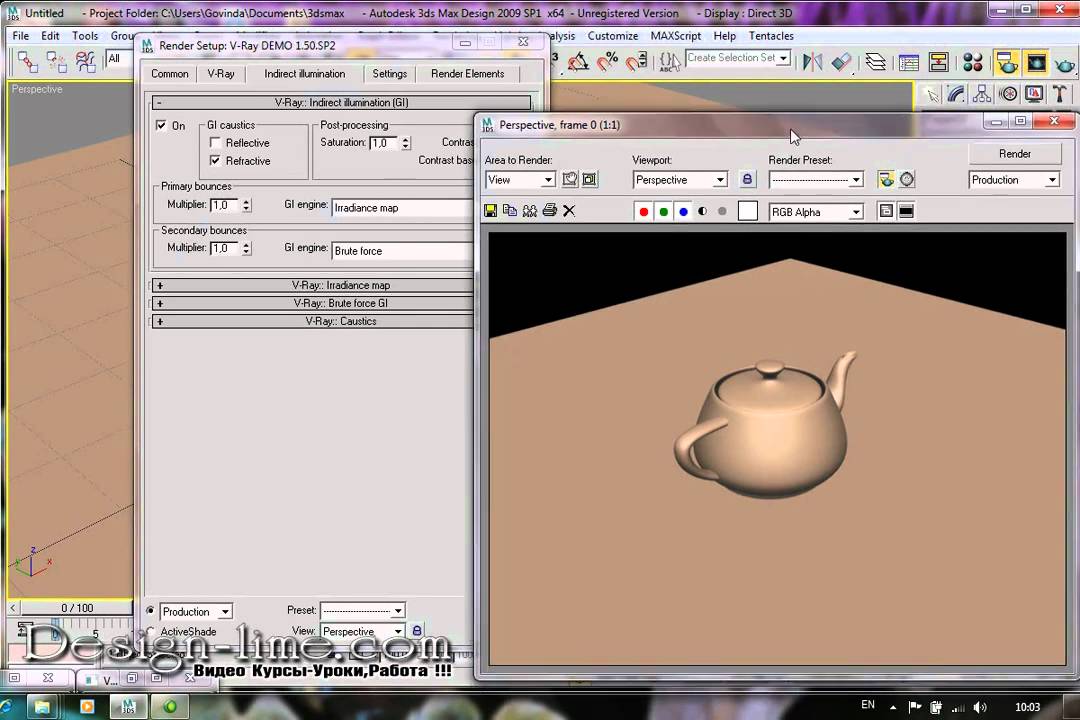Select the Align tool icon
Screen dimensions: 1080x720
click(x=842, y=62)
